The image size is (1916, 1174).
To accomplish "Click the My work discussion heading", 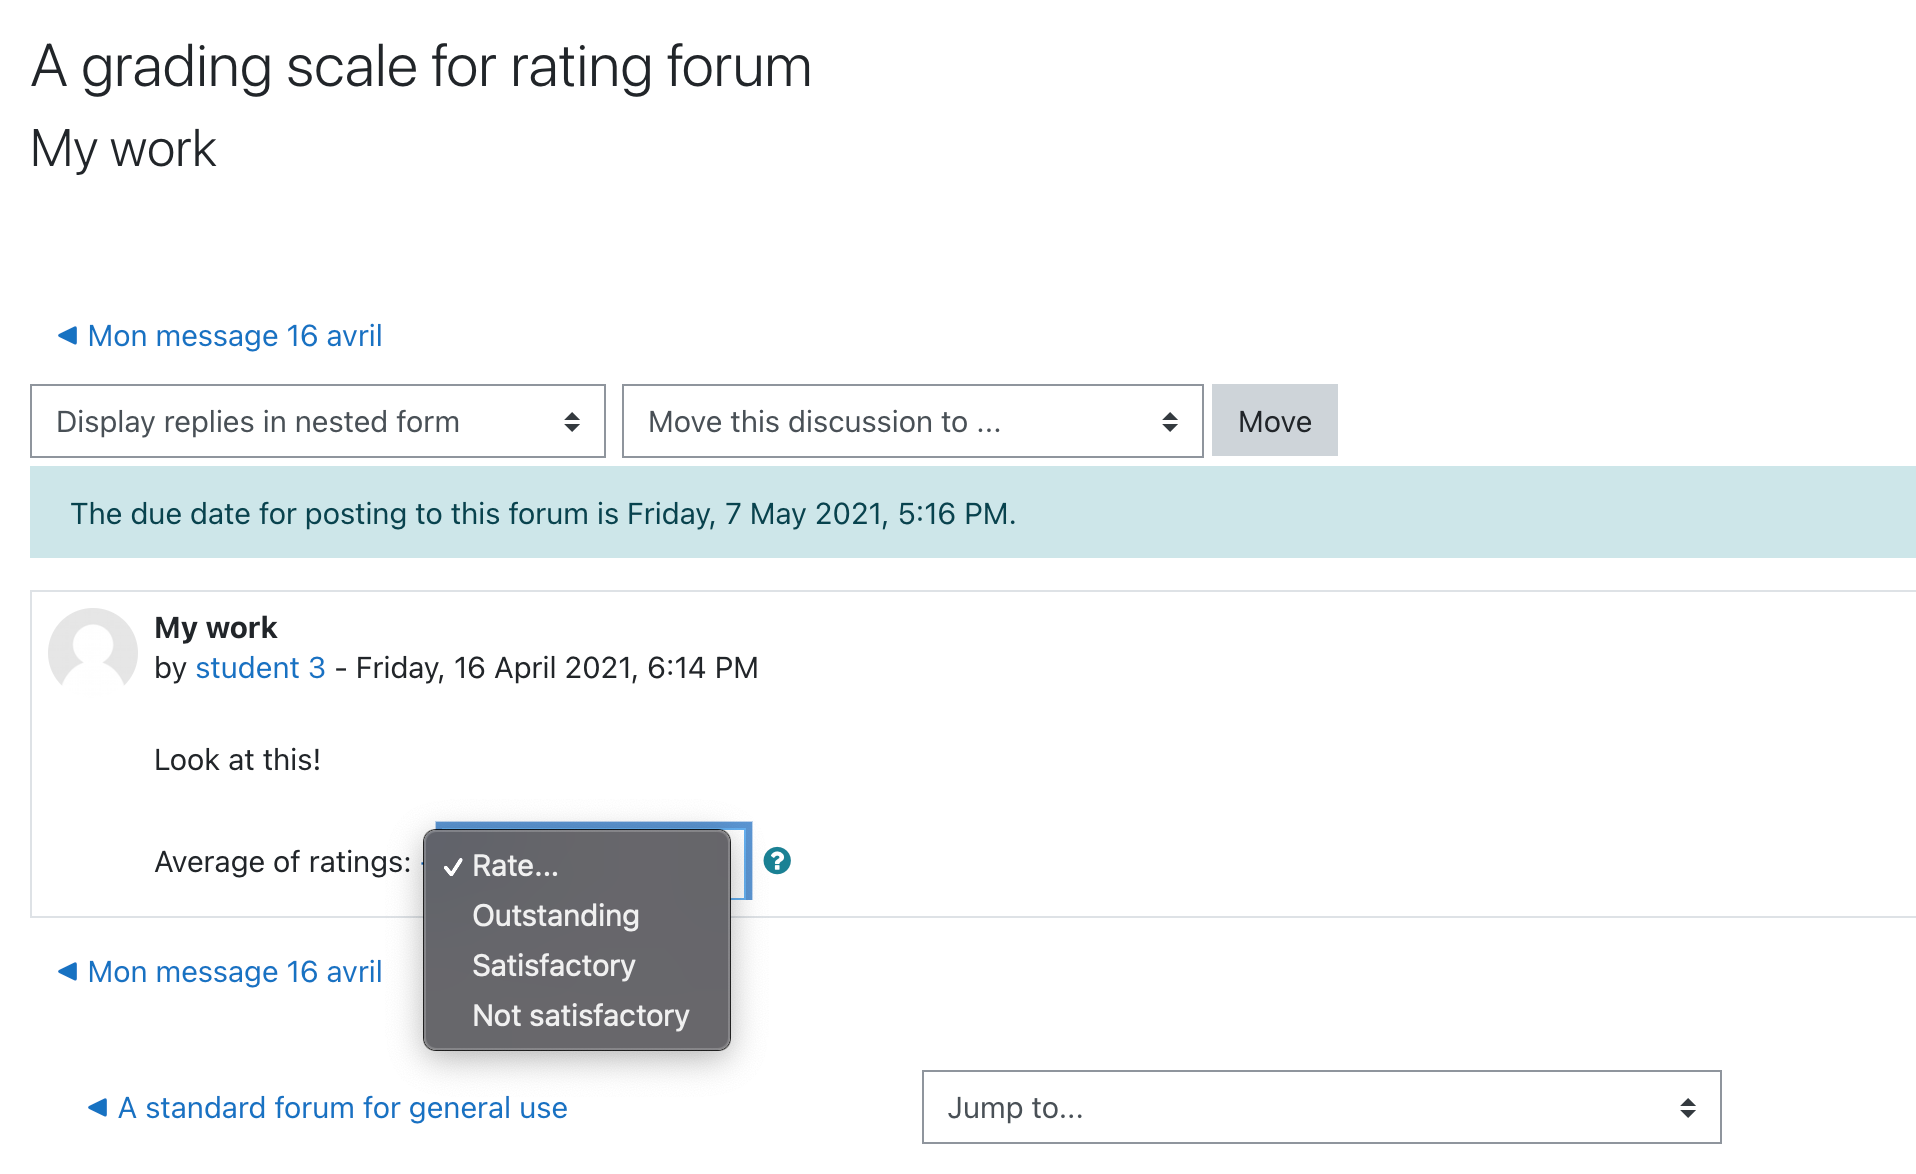I will click(x=123, y=149).
